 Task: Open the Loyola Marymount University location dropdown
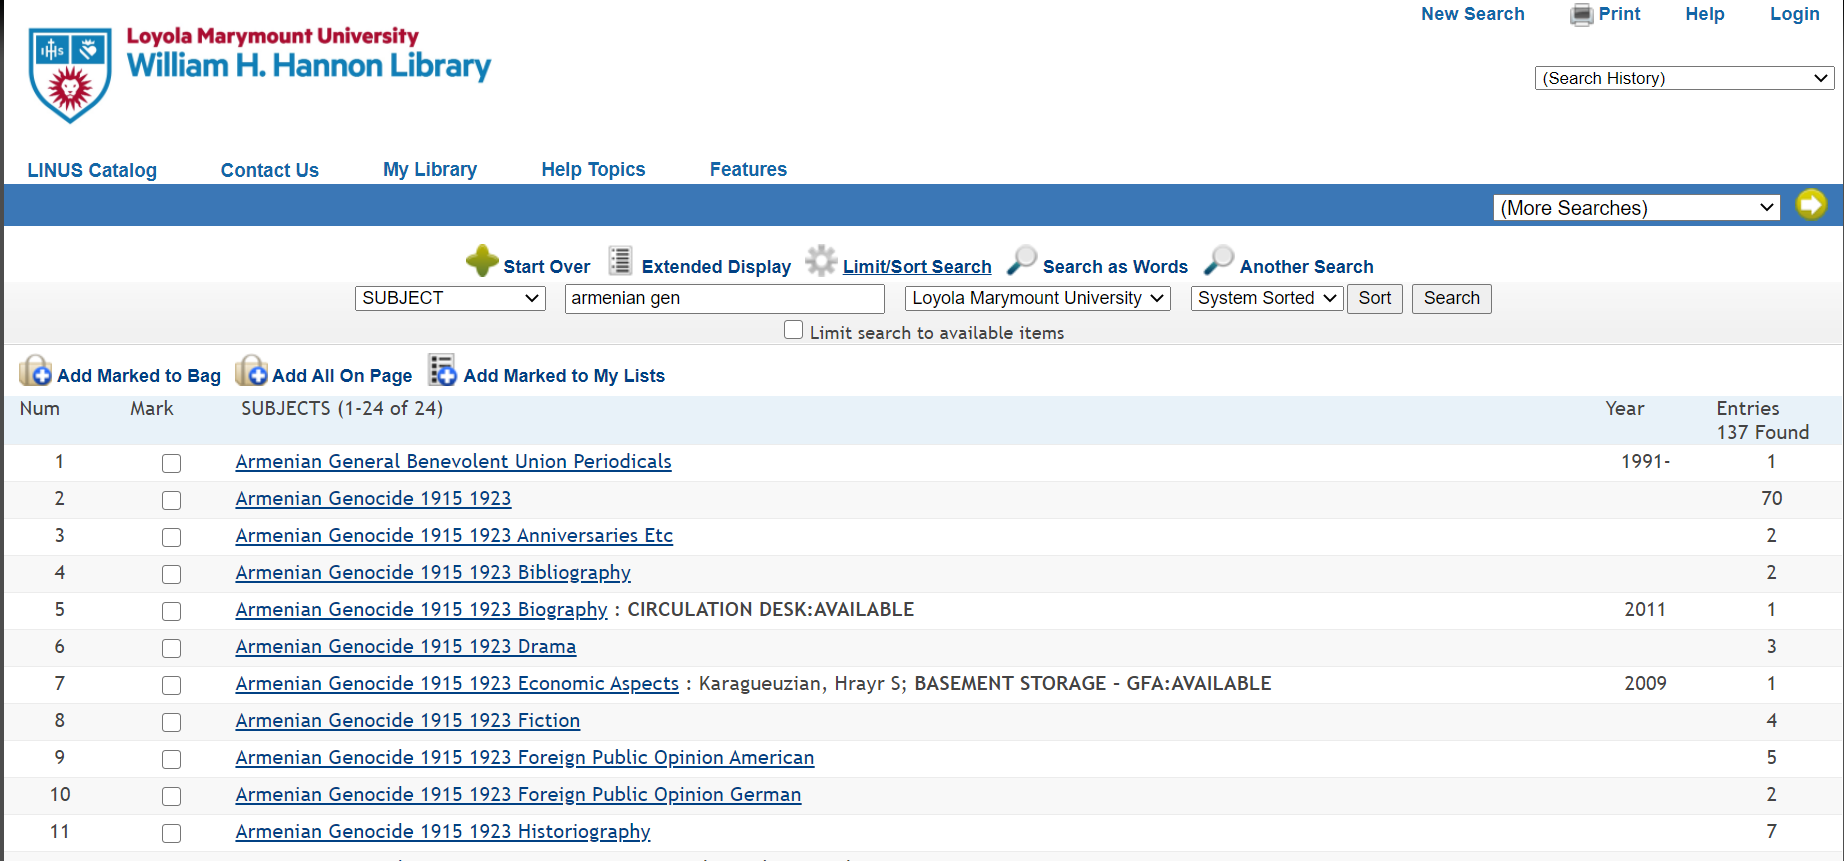(1038, 298)
